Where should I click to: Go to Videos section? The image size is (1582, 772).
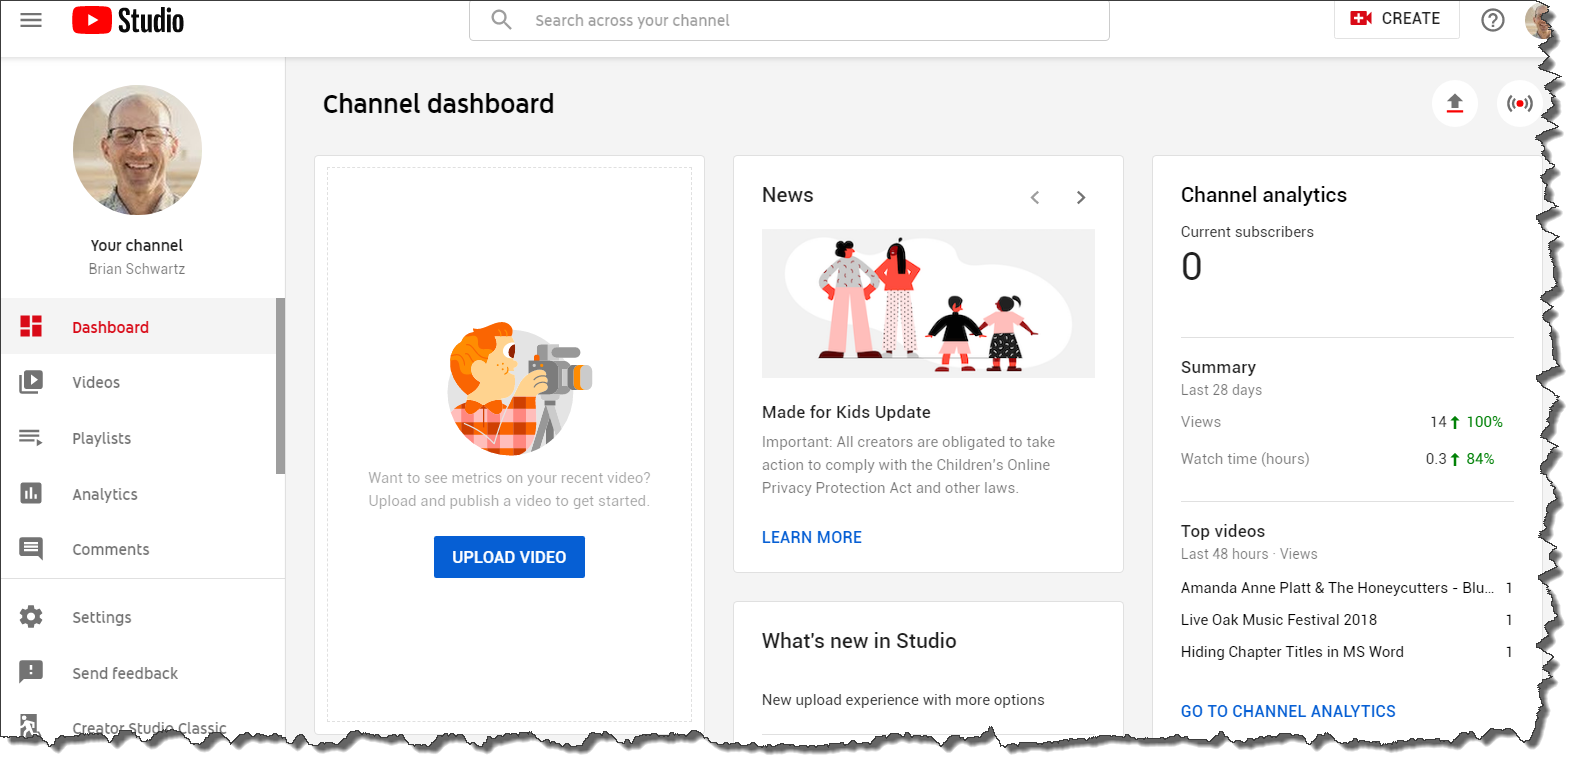pos(138,382)
